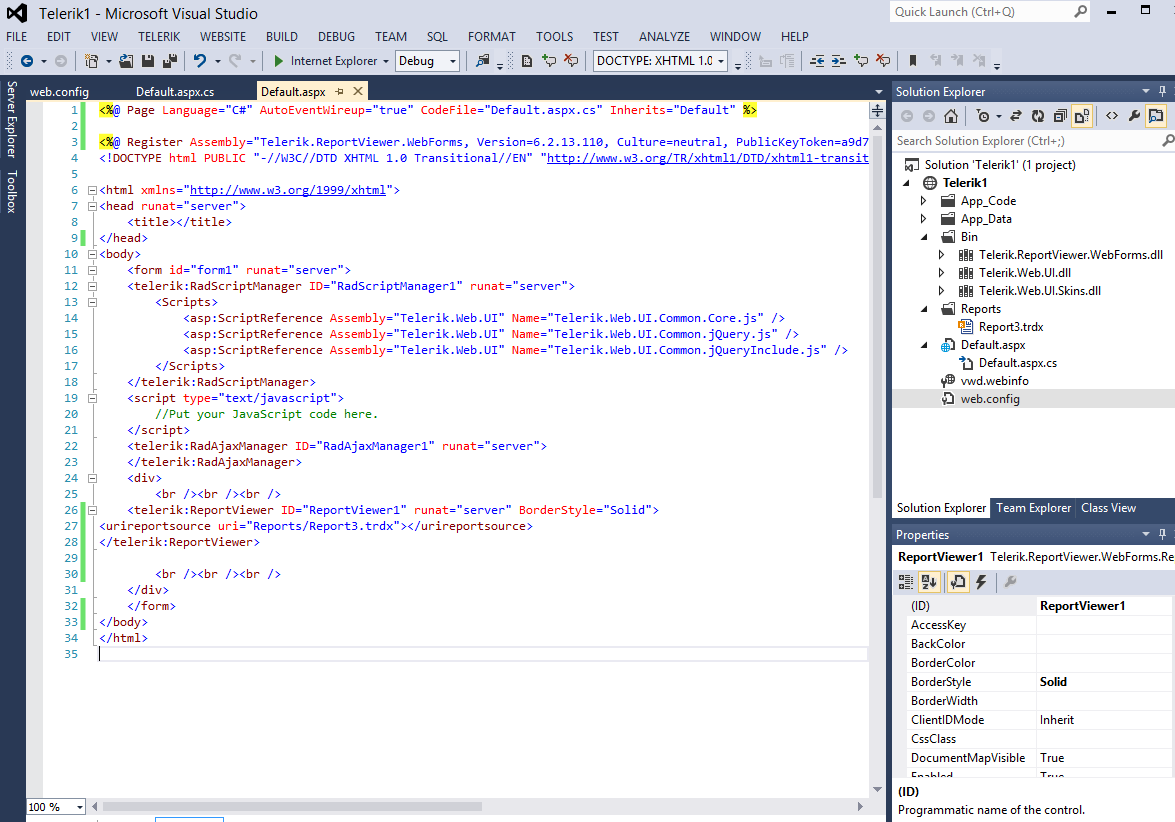The width and height of the screenshot is (1175, 822).
Task: Start debugging with the green play icon
Action: pos(279,61)
